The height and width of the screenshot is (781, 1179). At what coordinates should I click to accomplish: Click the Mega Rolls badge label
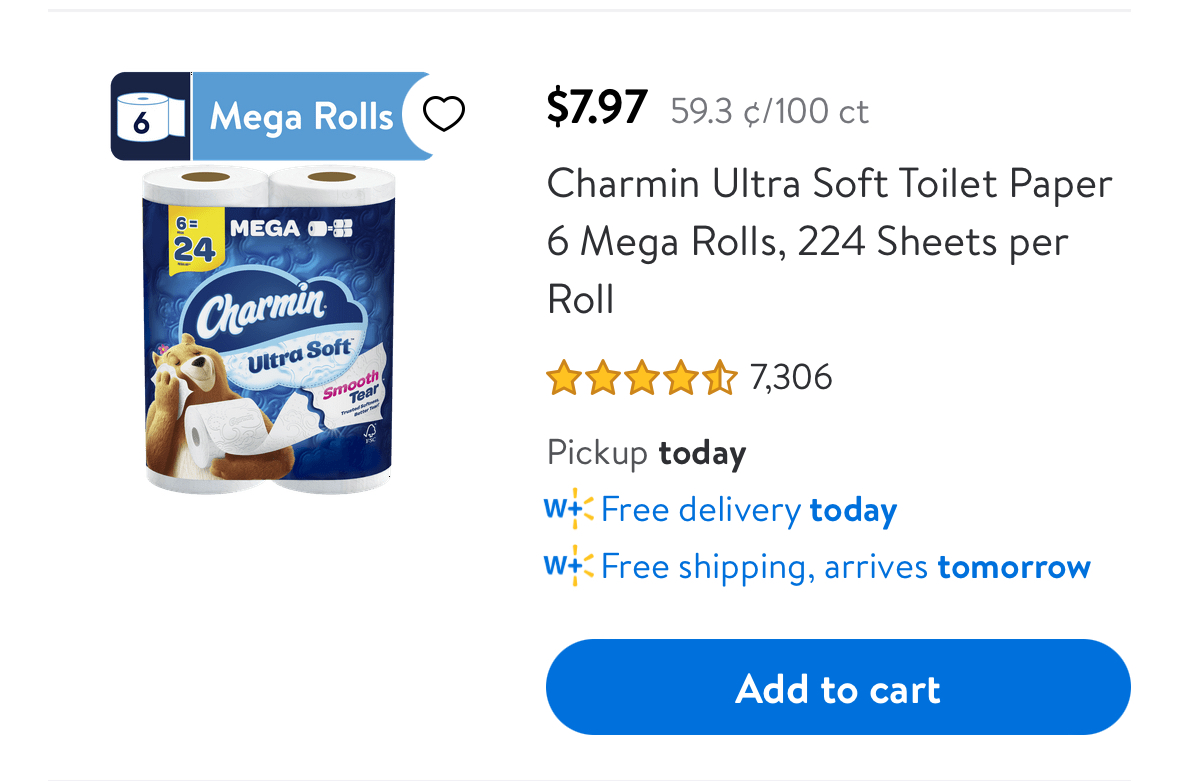point(301,117)
